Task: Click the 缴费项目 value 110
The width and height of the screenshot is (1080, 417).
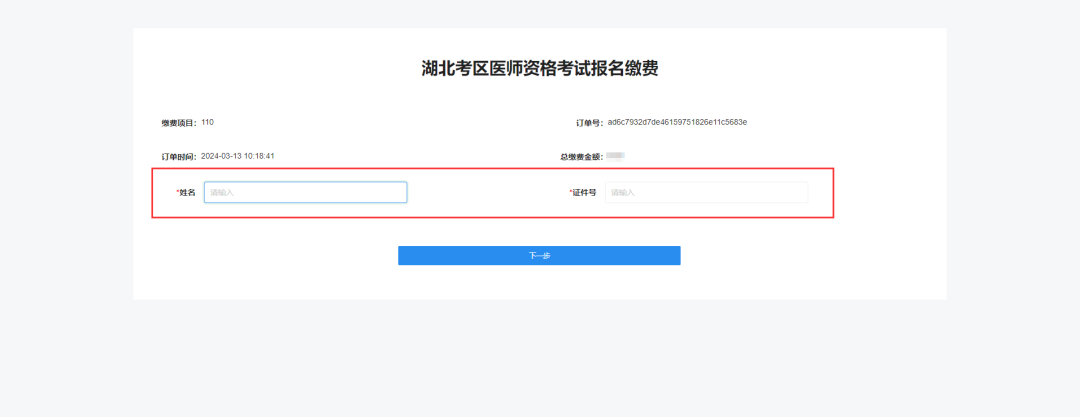Action: click(207, 122)
